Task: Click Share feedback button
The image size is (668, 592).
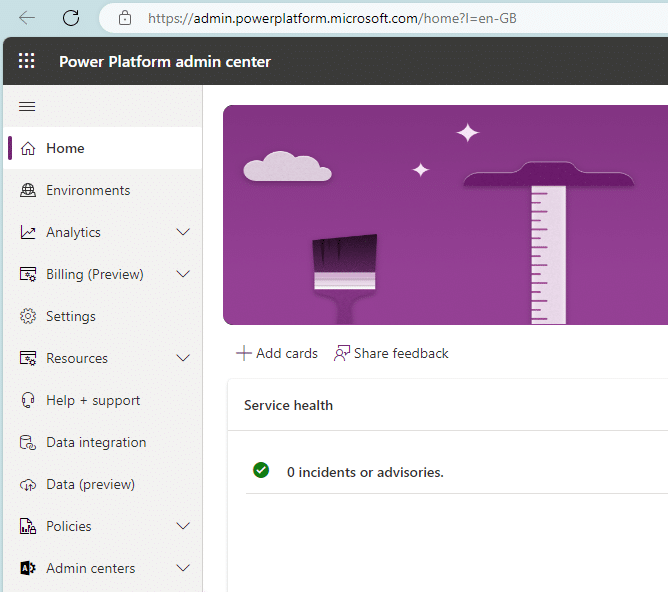Action: coord(391,353)
